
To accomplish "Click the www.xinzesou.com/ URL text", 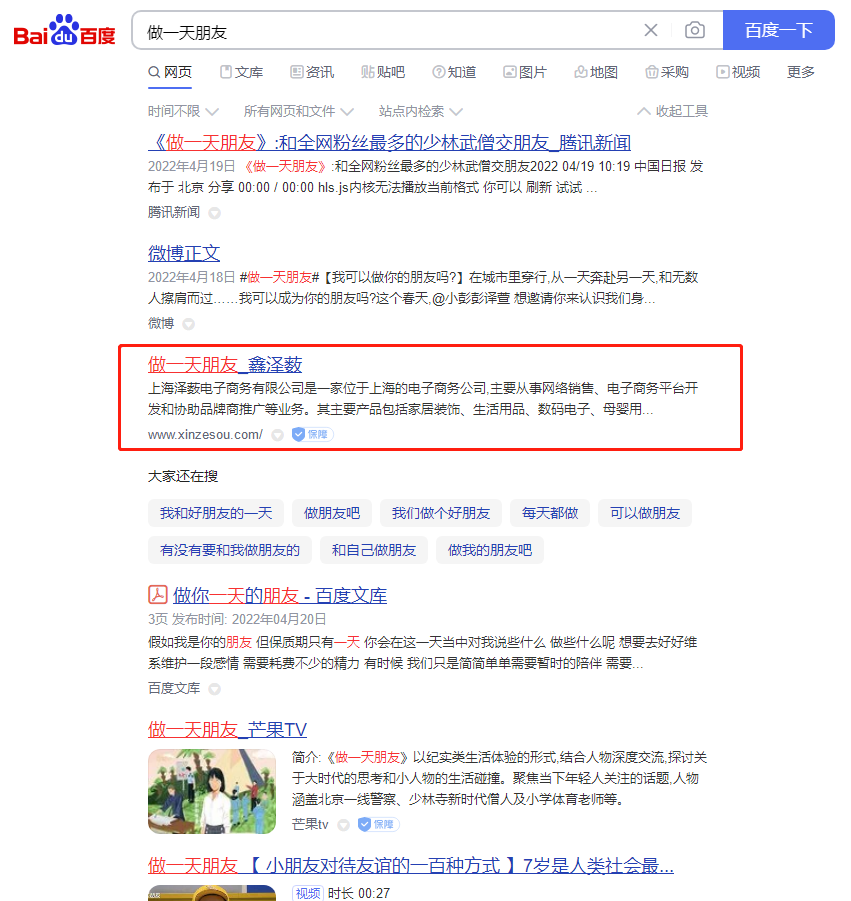I will point(205,435).
